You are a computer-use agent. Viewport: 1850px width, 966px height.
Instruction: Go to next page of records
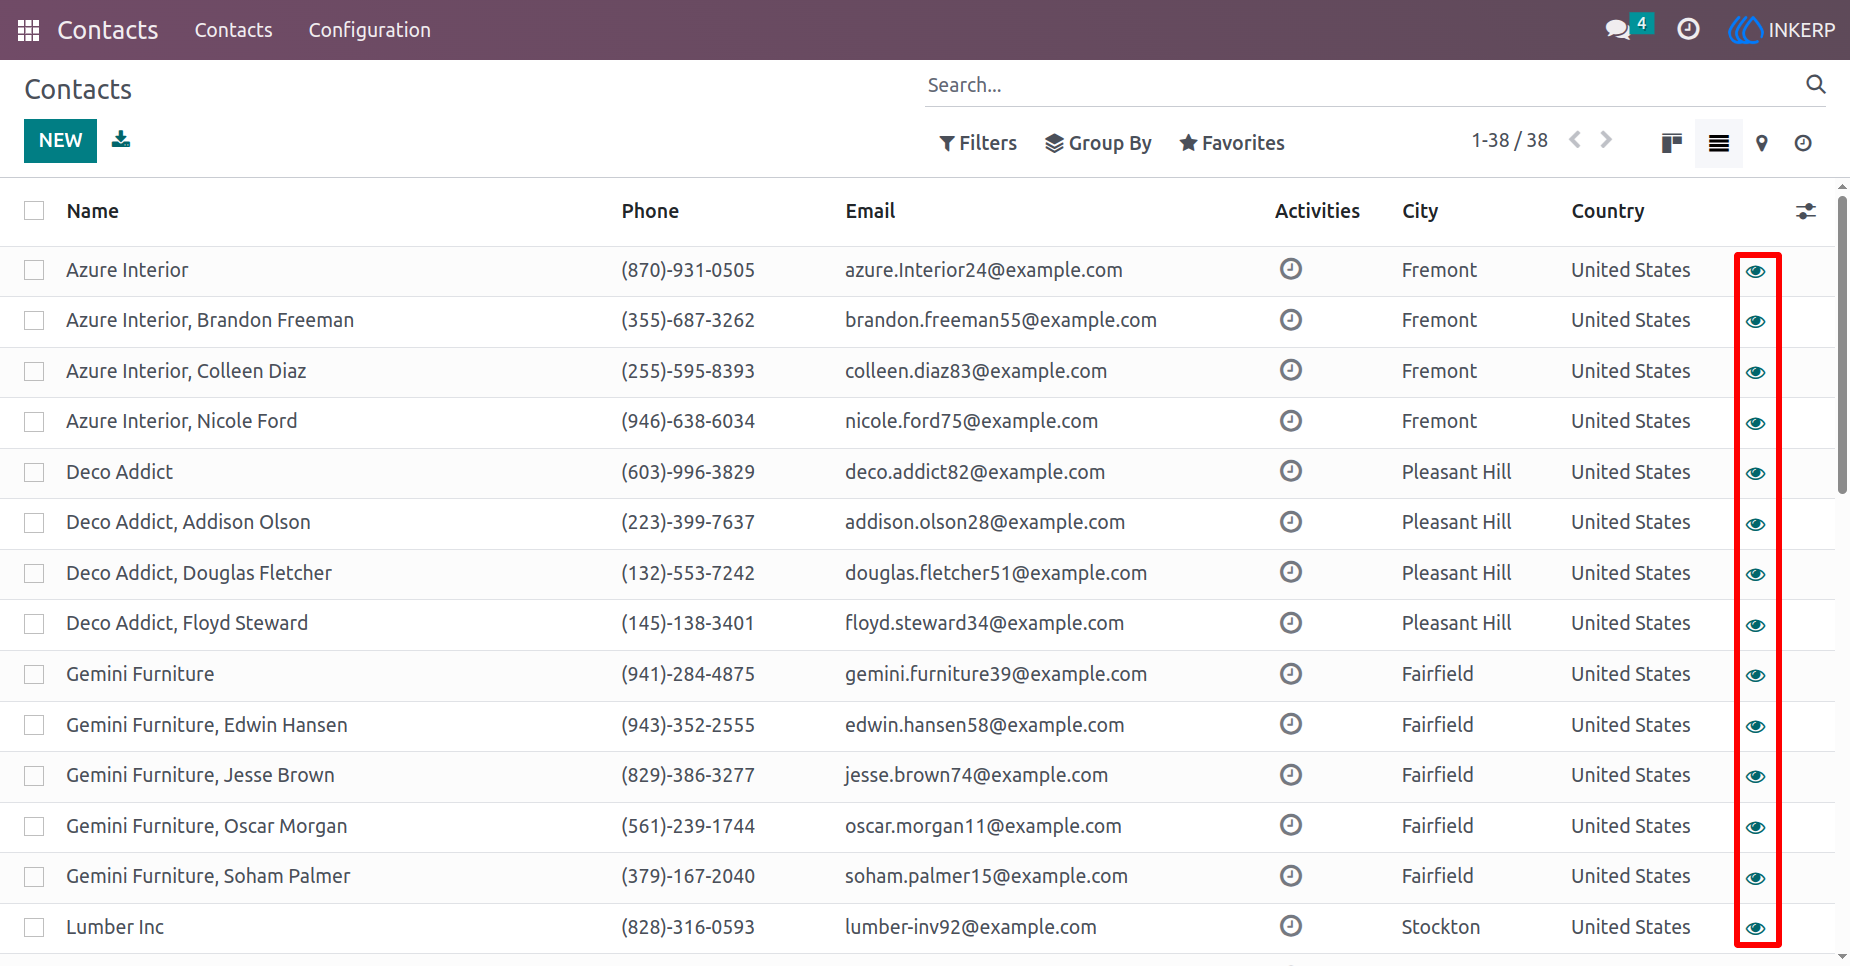pyautogui.click(x=1606, y=140)
